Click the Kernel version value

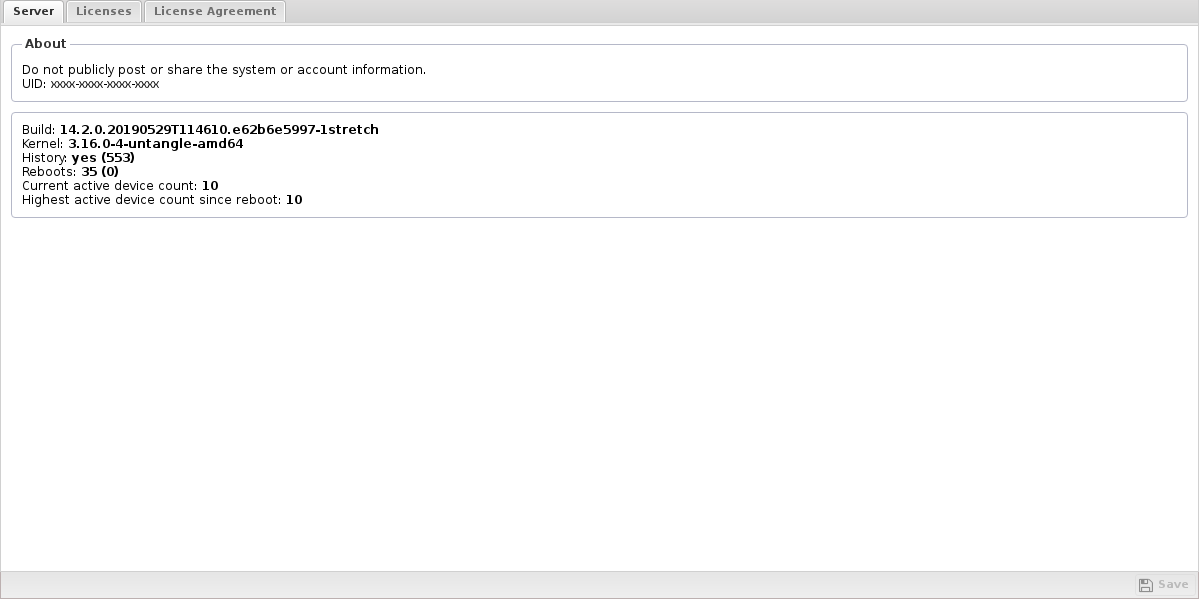(155, 144)
